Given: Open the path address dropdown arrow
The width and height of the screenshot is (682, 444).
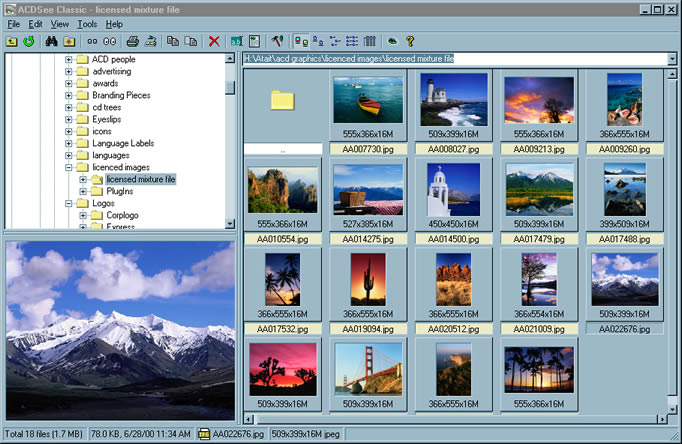Looking at the screenshot, I should click(671, 59).
